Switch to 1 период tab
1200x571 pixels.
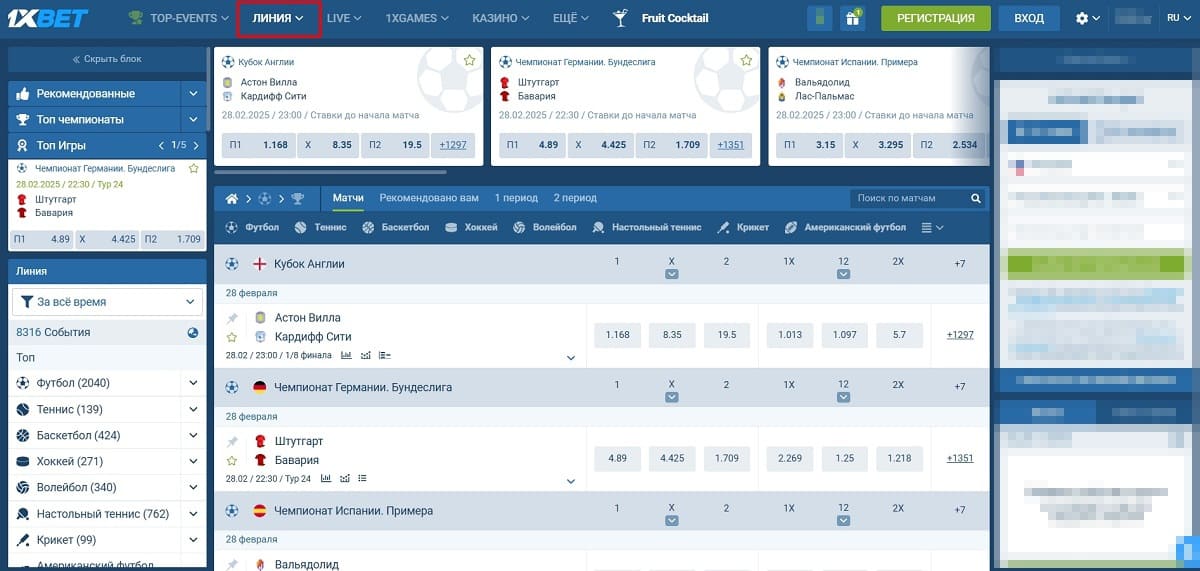[516, 198]
